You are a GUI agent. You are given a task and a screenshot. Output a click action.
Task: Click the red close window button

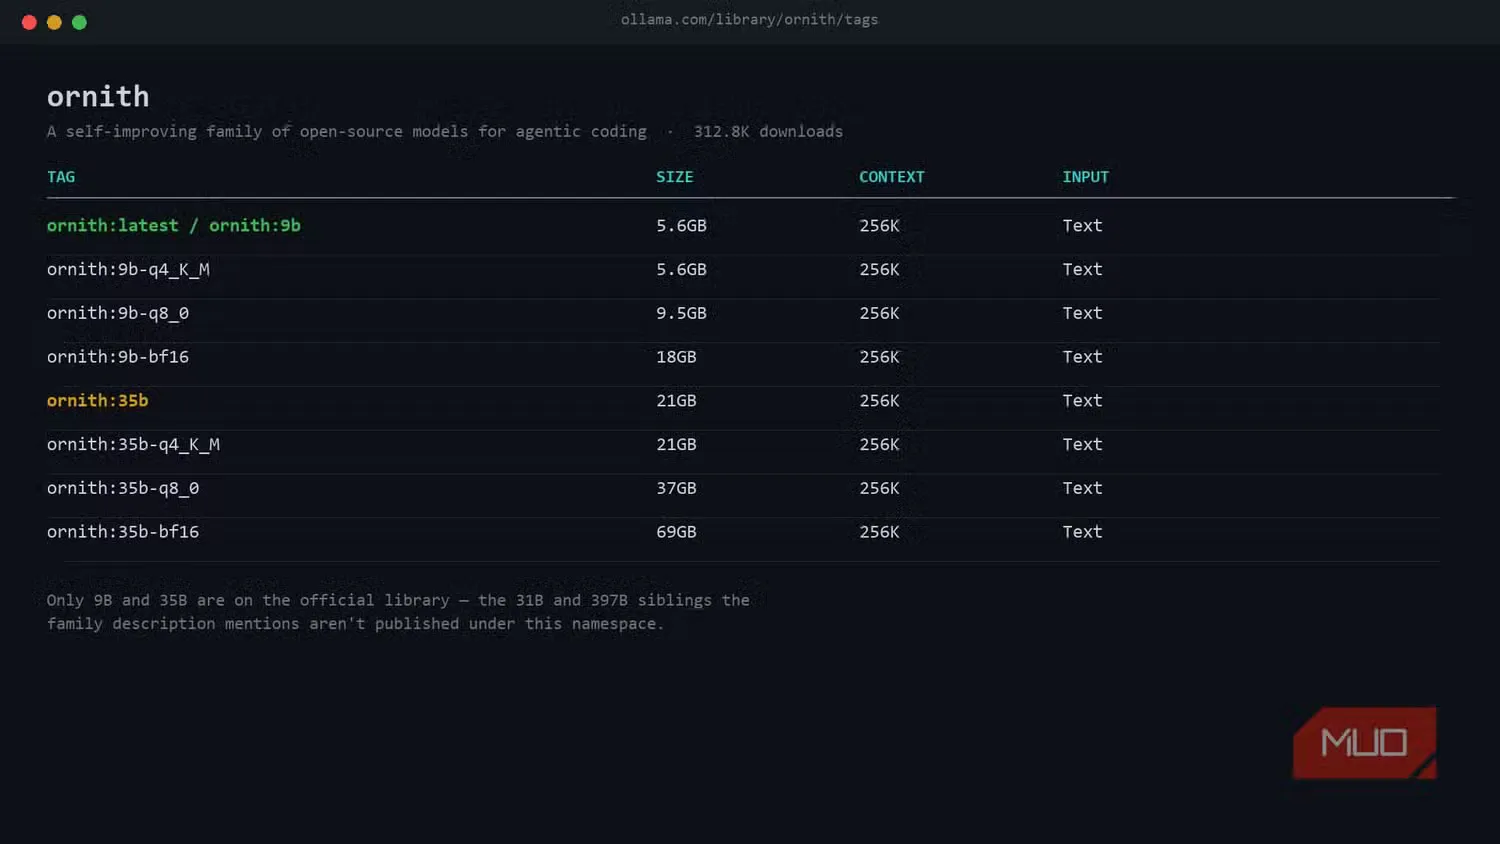coord(29,22)
